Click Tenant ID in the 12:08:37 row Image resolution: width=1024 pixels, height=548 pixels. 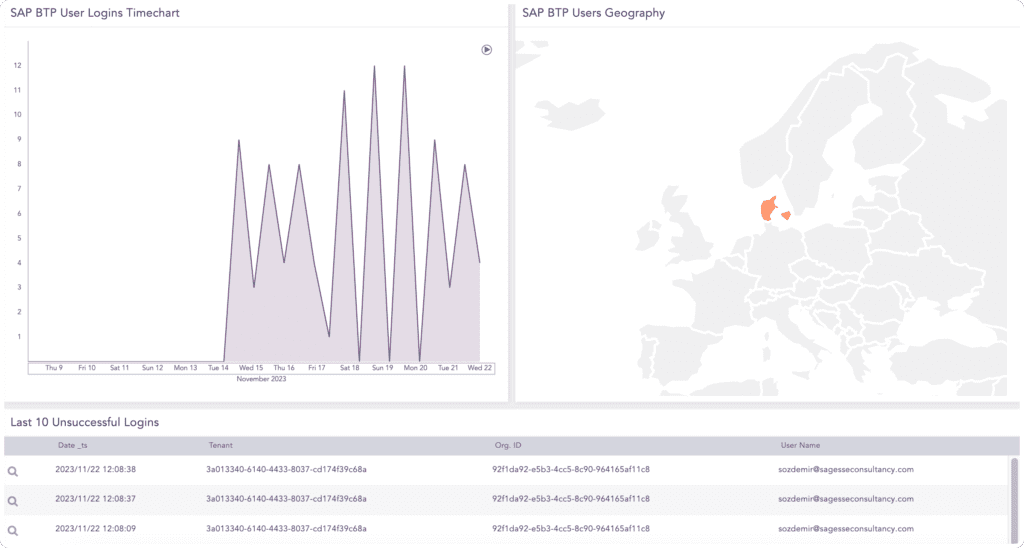pyautogui.click(x=286, y=499)
